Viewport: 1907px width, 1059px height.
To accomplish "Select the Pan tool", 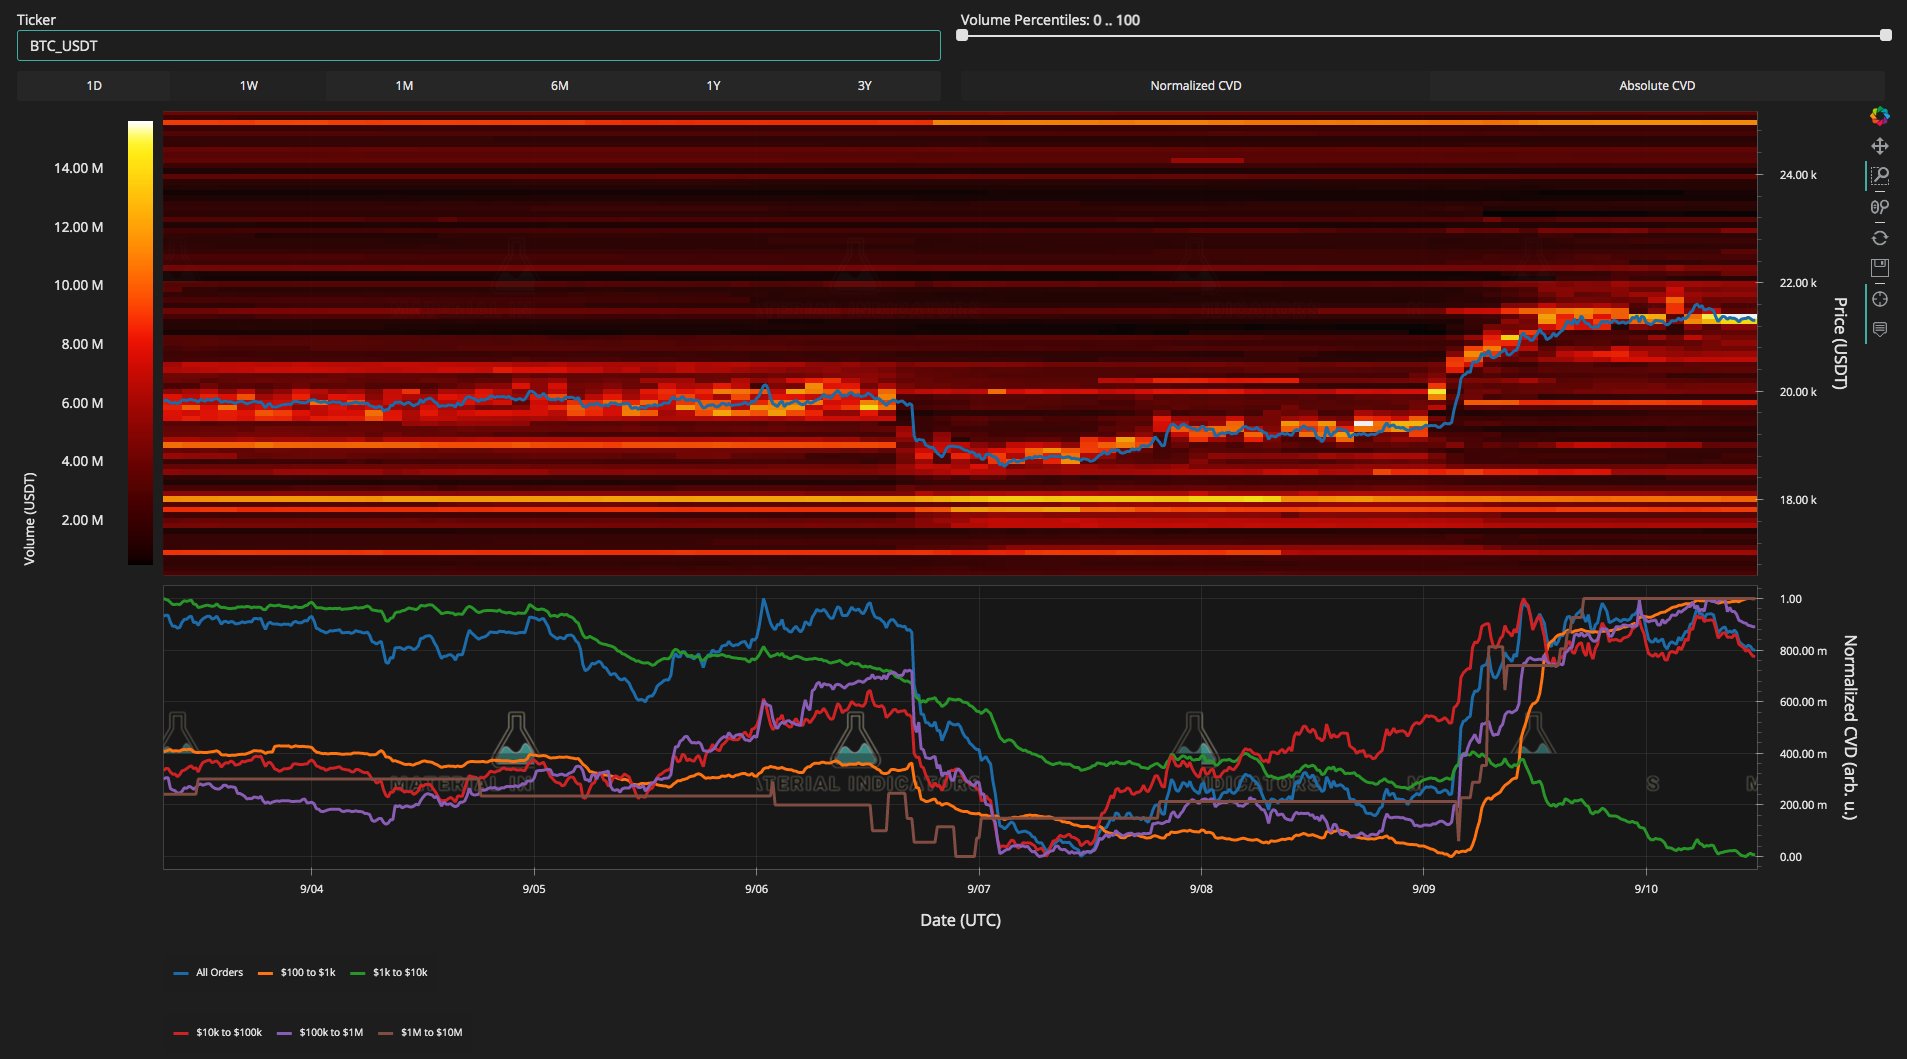I will [1879, 146].
